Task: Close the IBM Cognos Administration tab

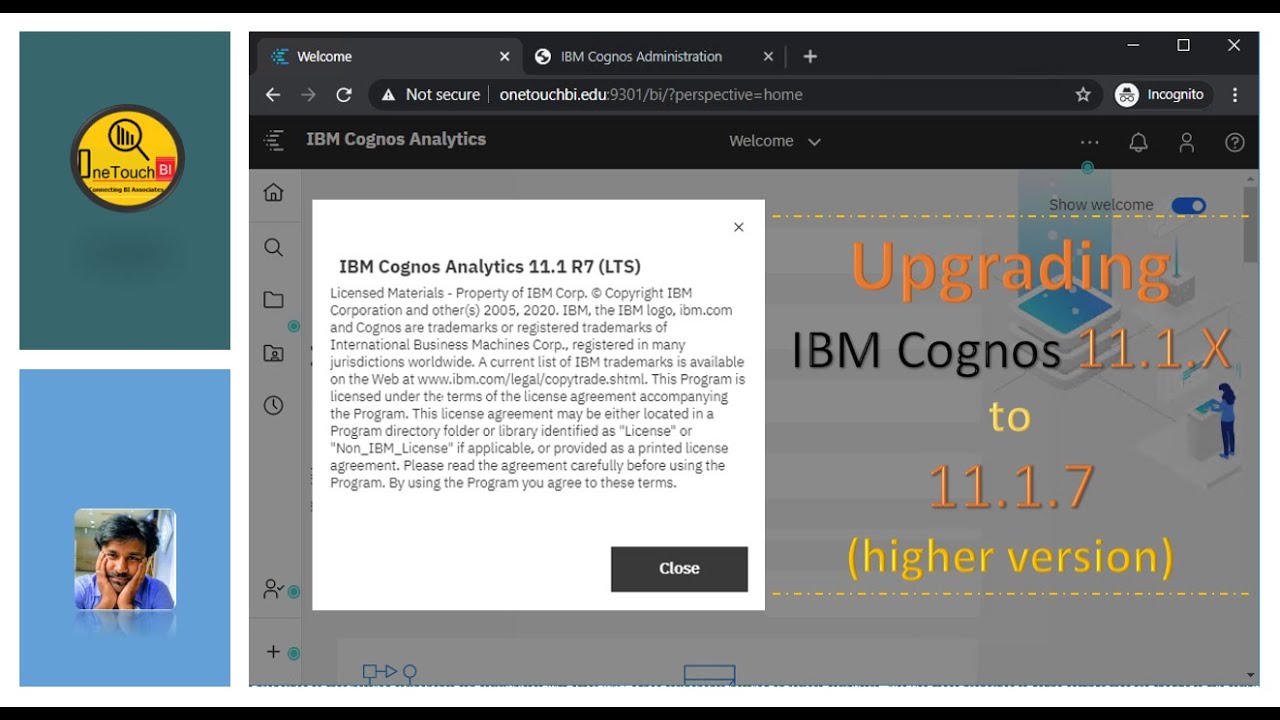Action: click(x=768, y=56)
